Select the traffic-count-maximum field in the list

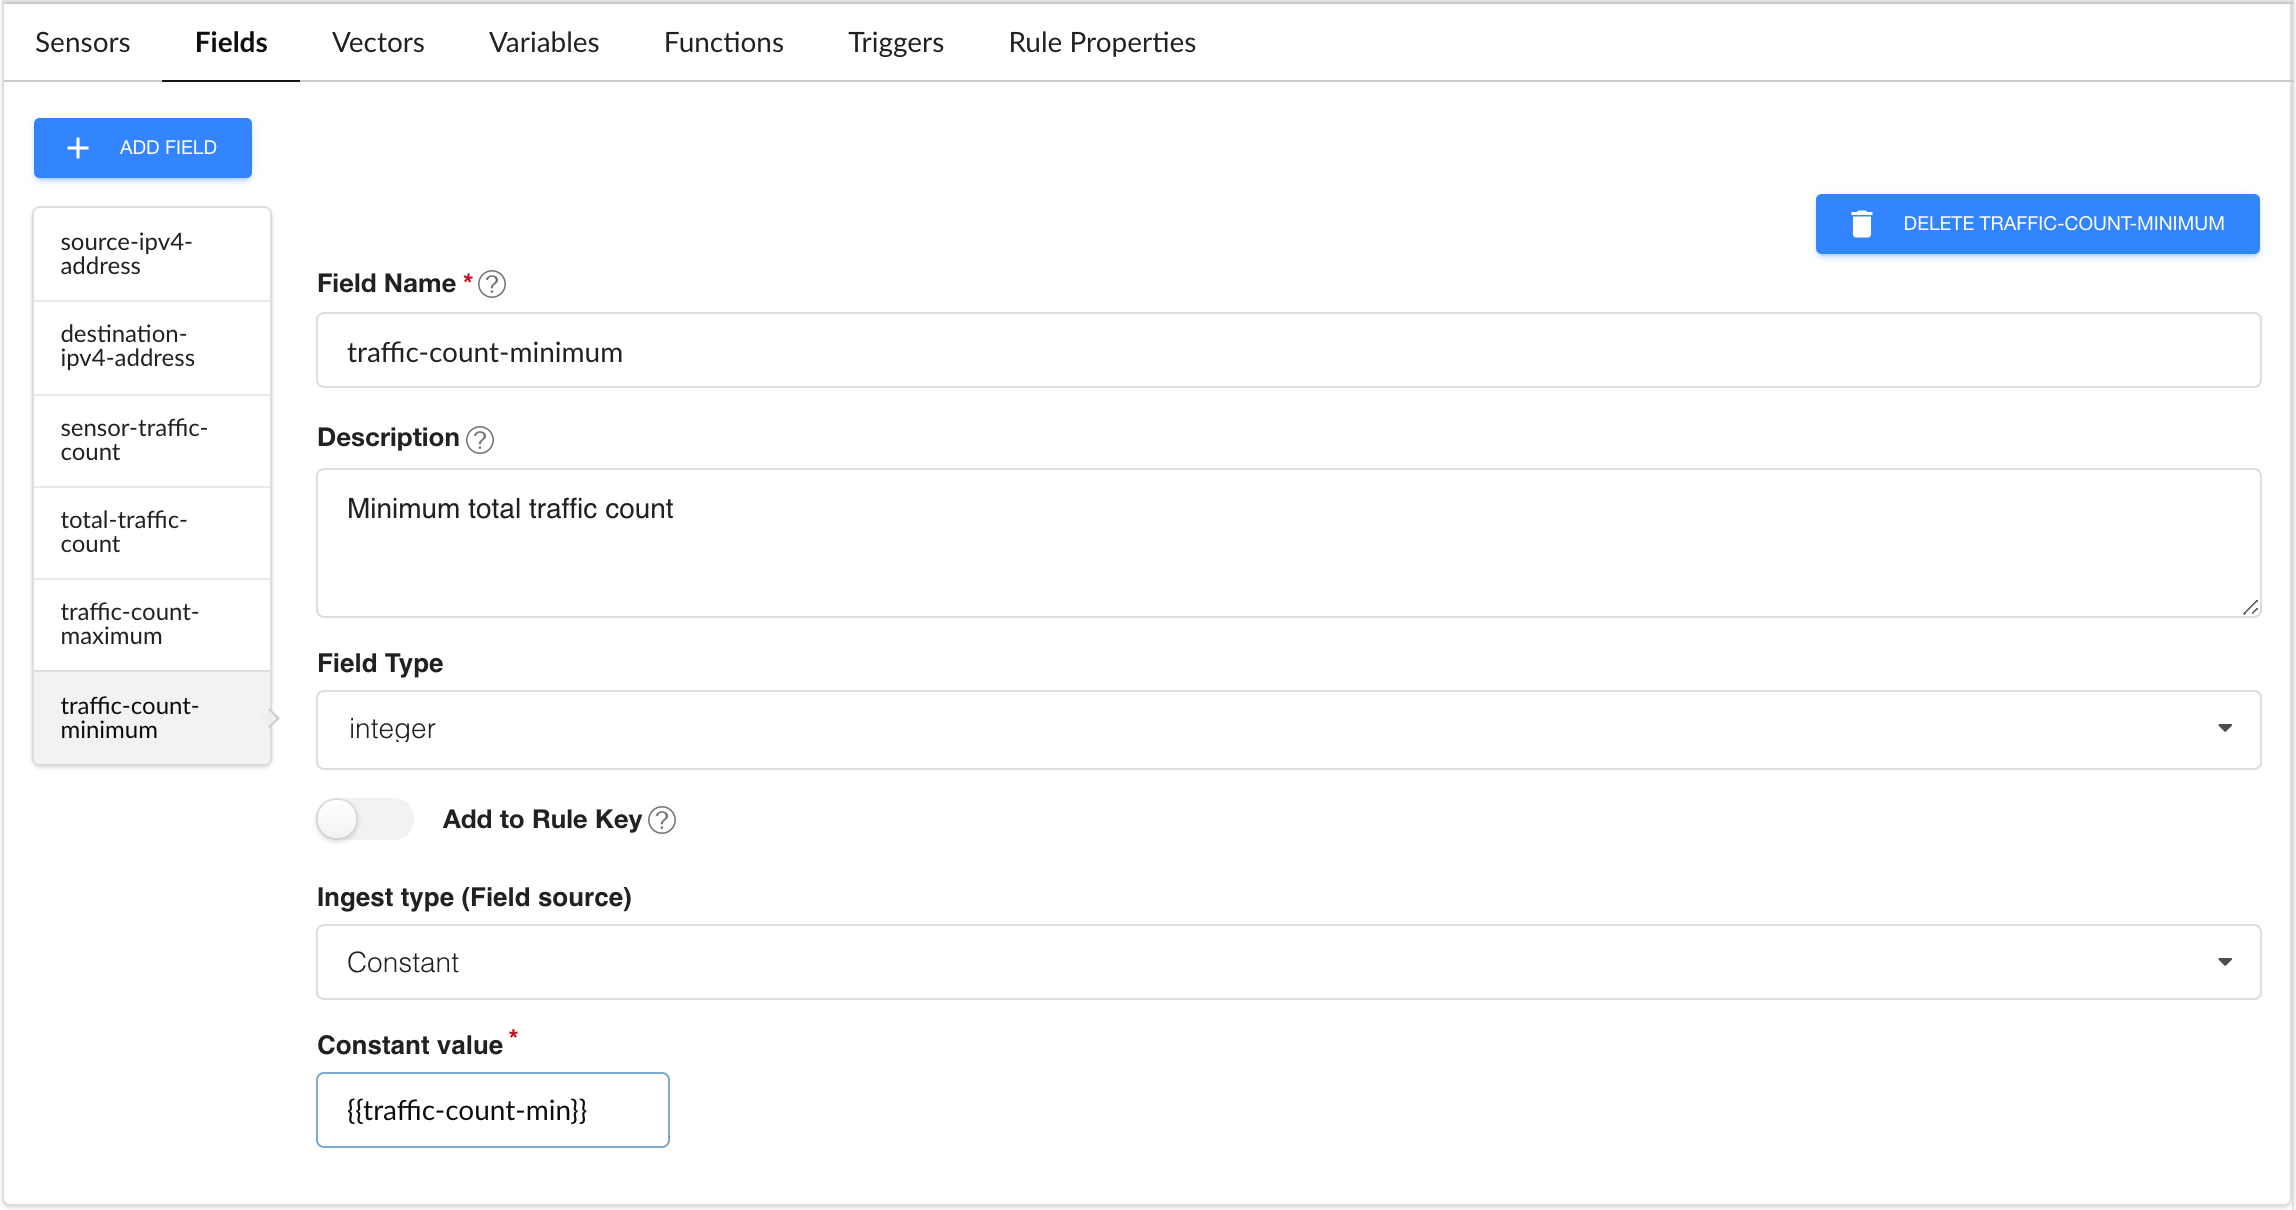coord(152,624)
